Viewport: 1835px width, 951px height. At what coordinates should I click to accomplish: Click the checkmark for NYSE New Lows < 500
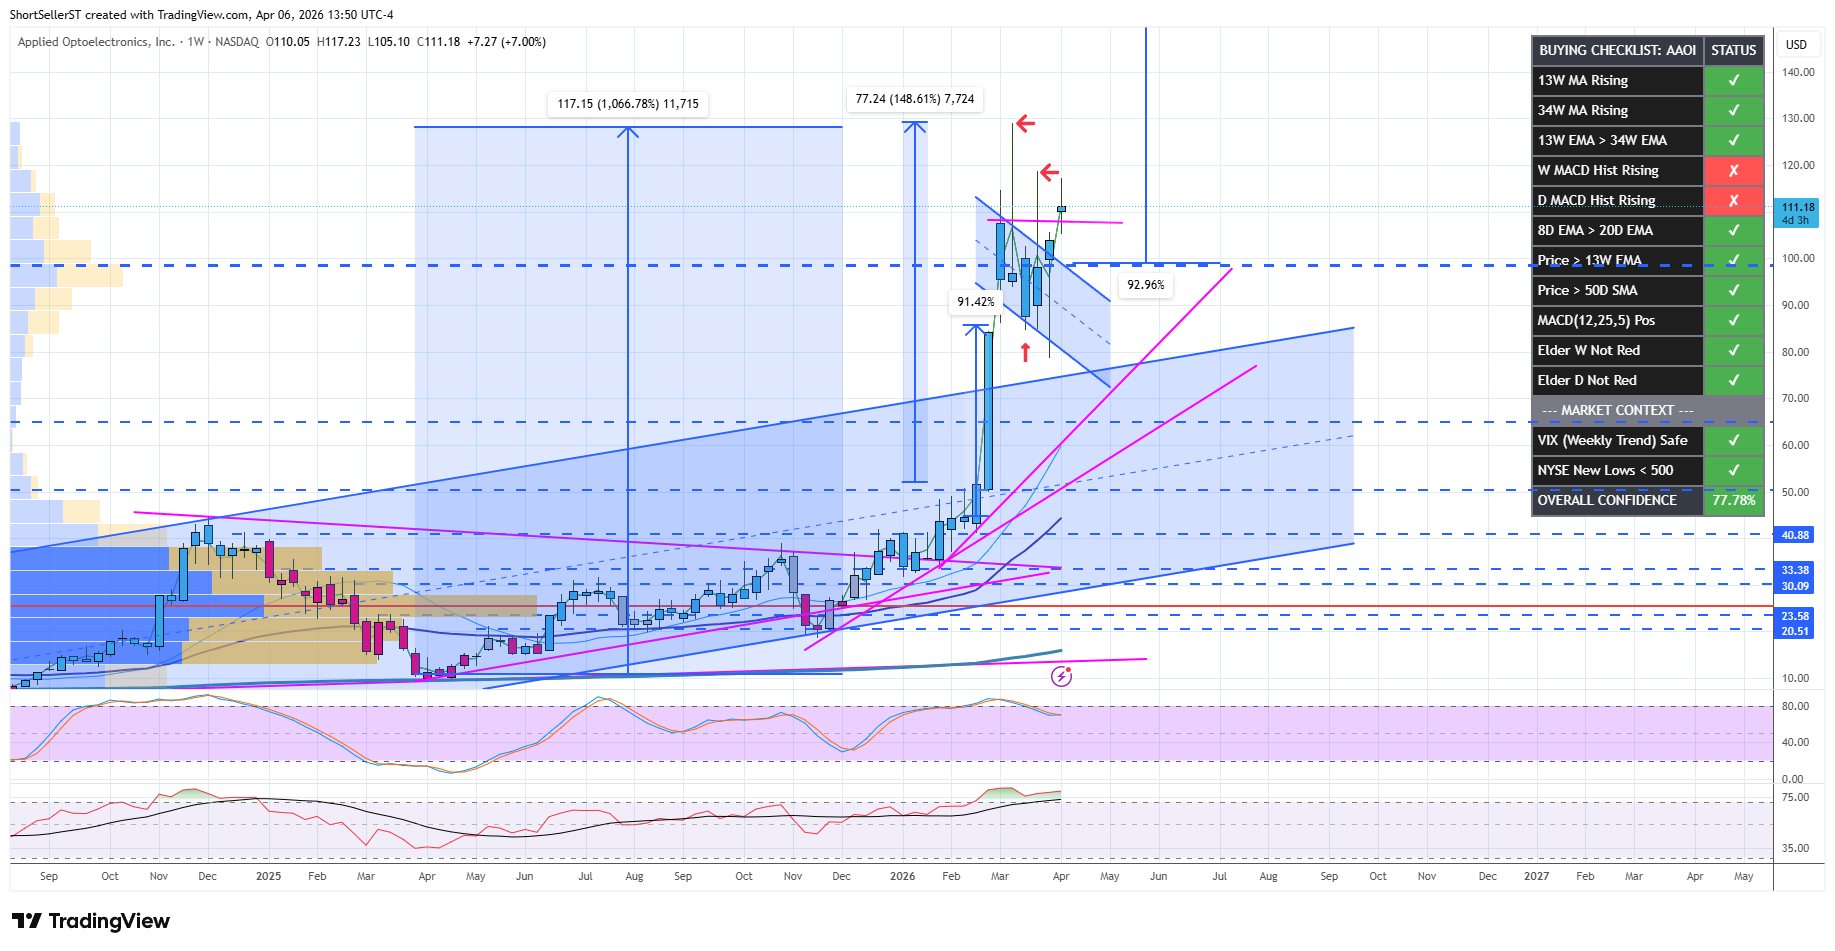[x=1733, y=470]
